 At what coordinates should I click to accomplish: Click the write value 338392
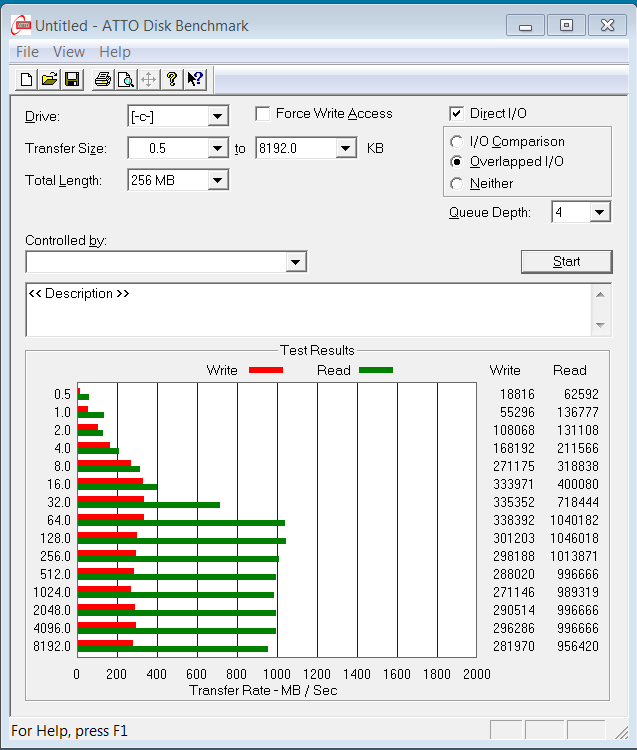[514, 520]
